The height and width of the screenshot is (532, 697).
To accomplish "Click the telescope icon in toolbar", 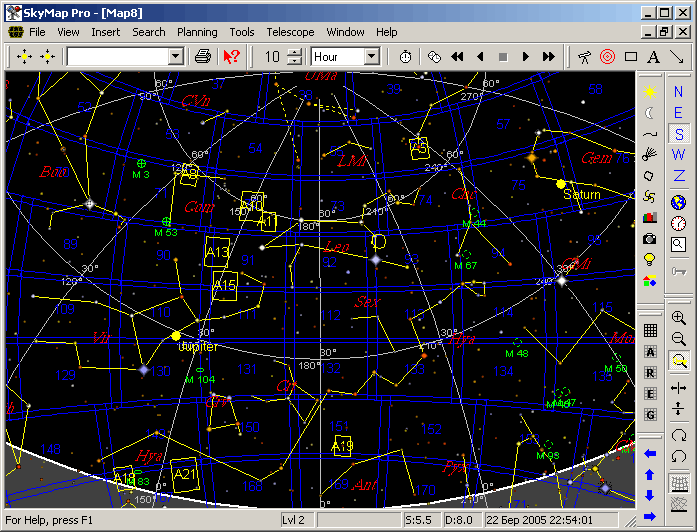I will [x=585, y=57].
